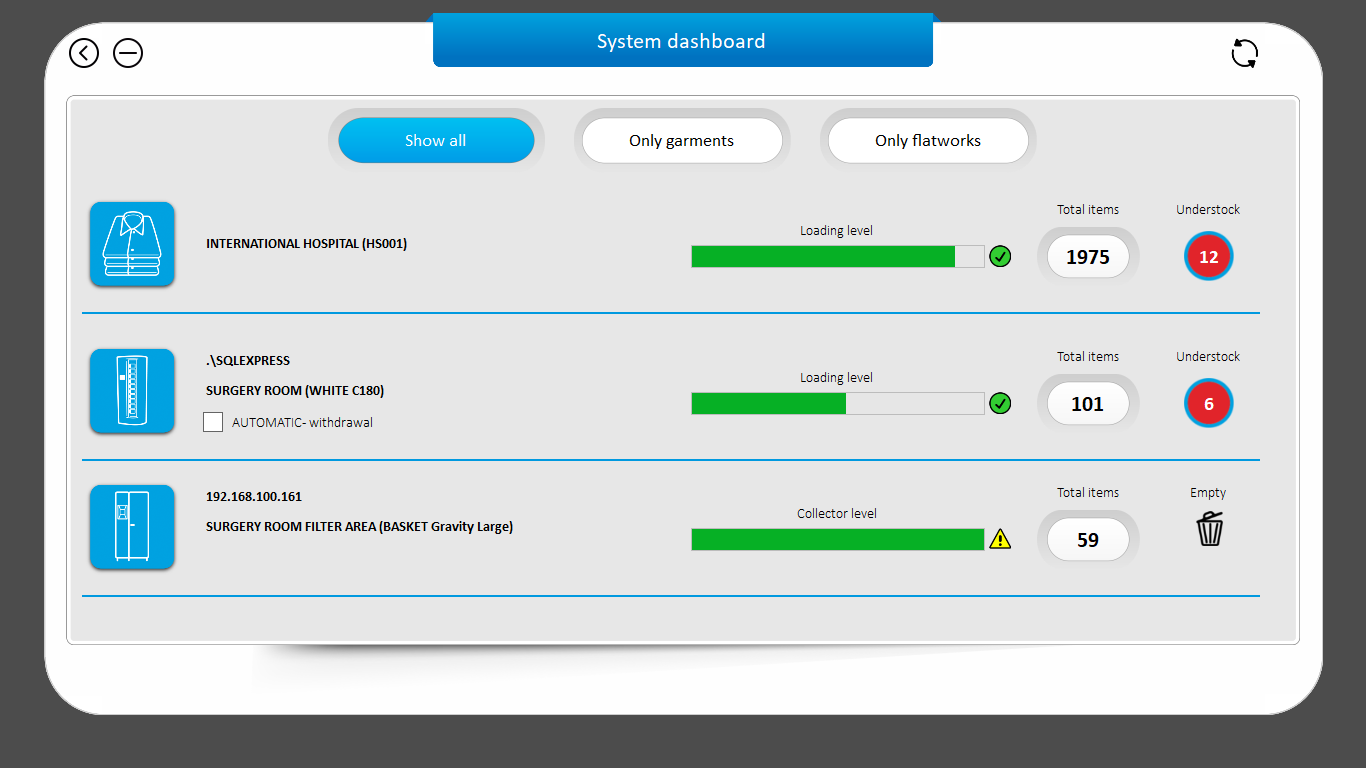Select the Show all filter
The image size is (1366, 768).
click(x=436, y=141)
